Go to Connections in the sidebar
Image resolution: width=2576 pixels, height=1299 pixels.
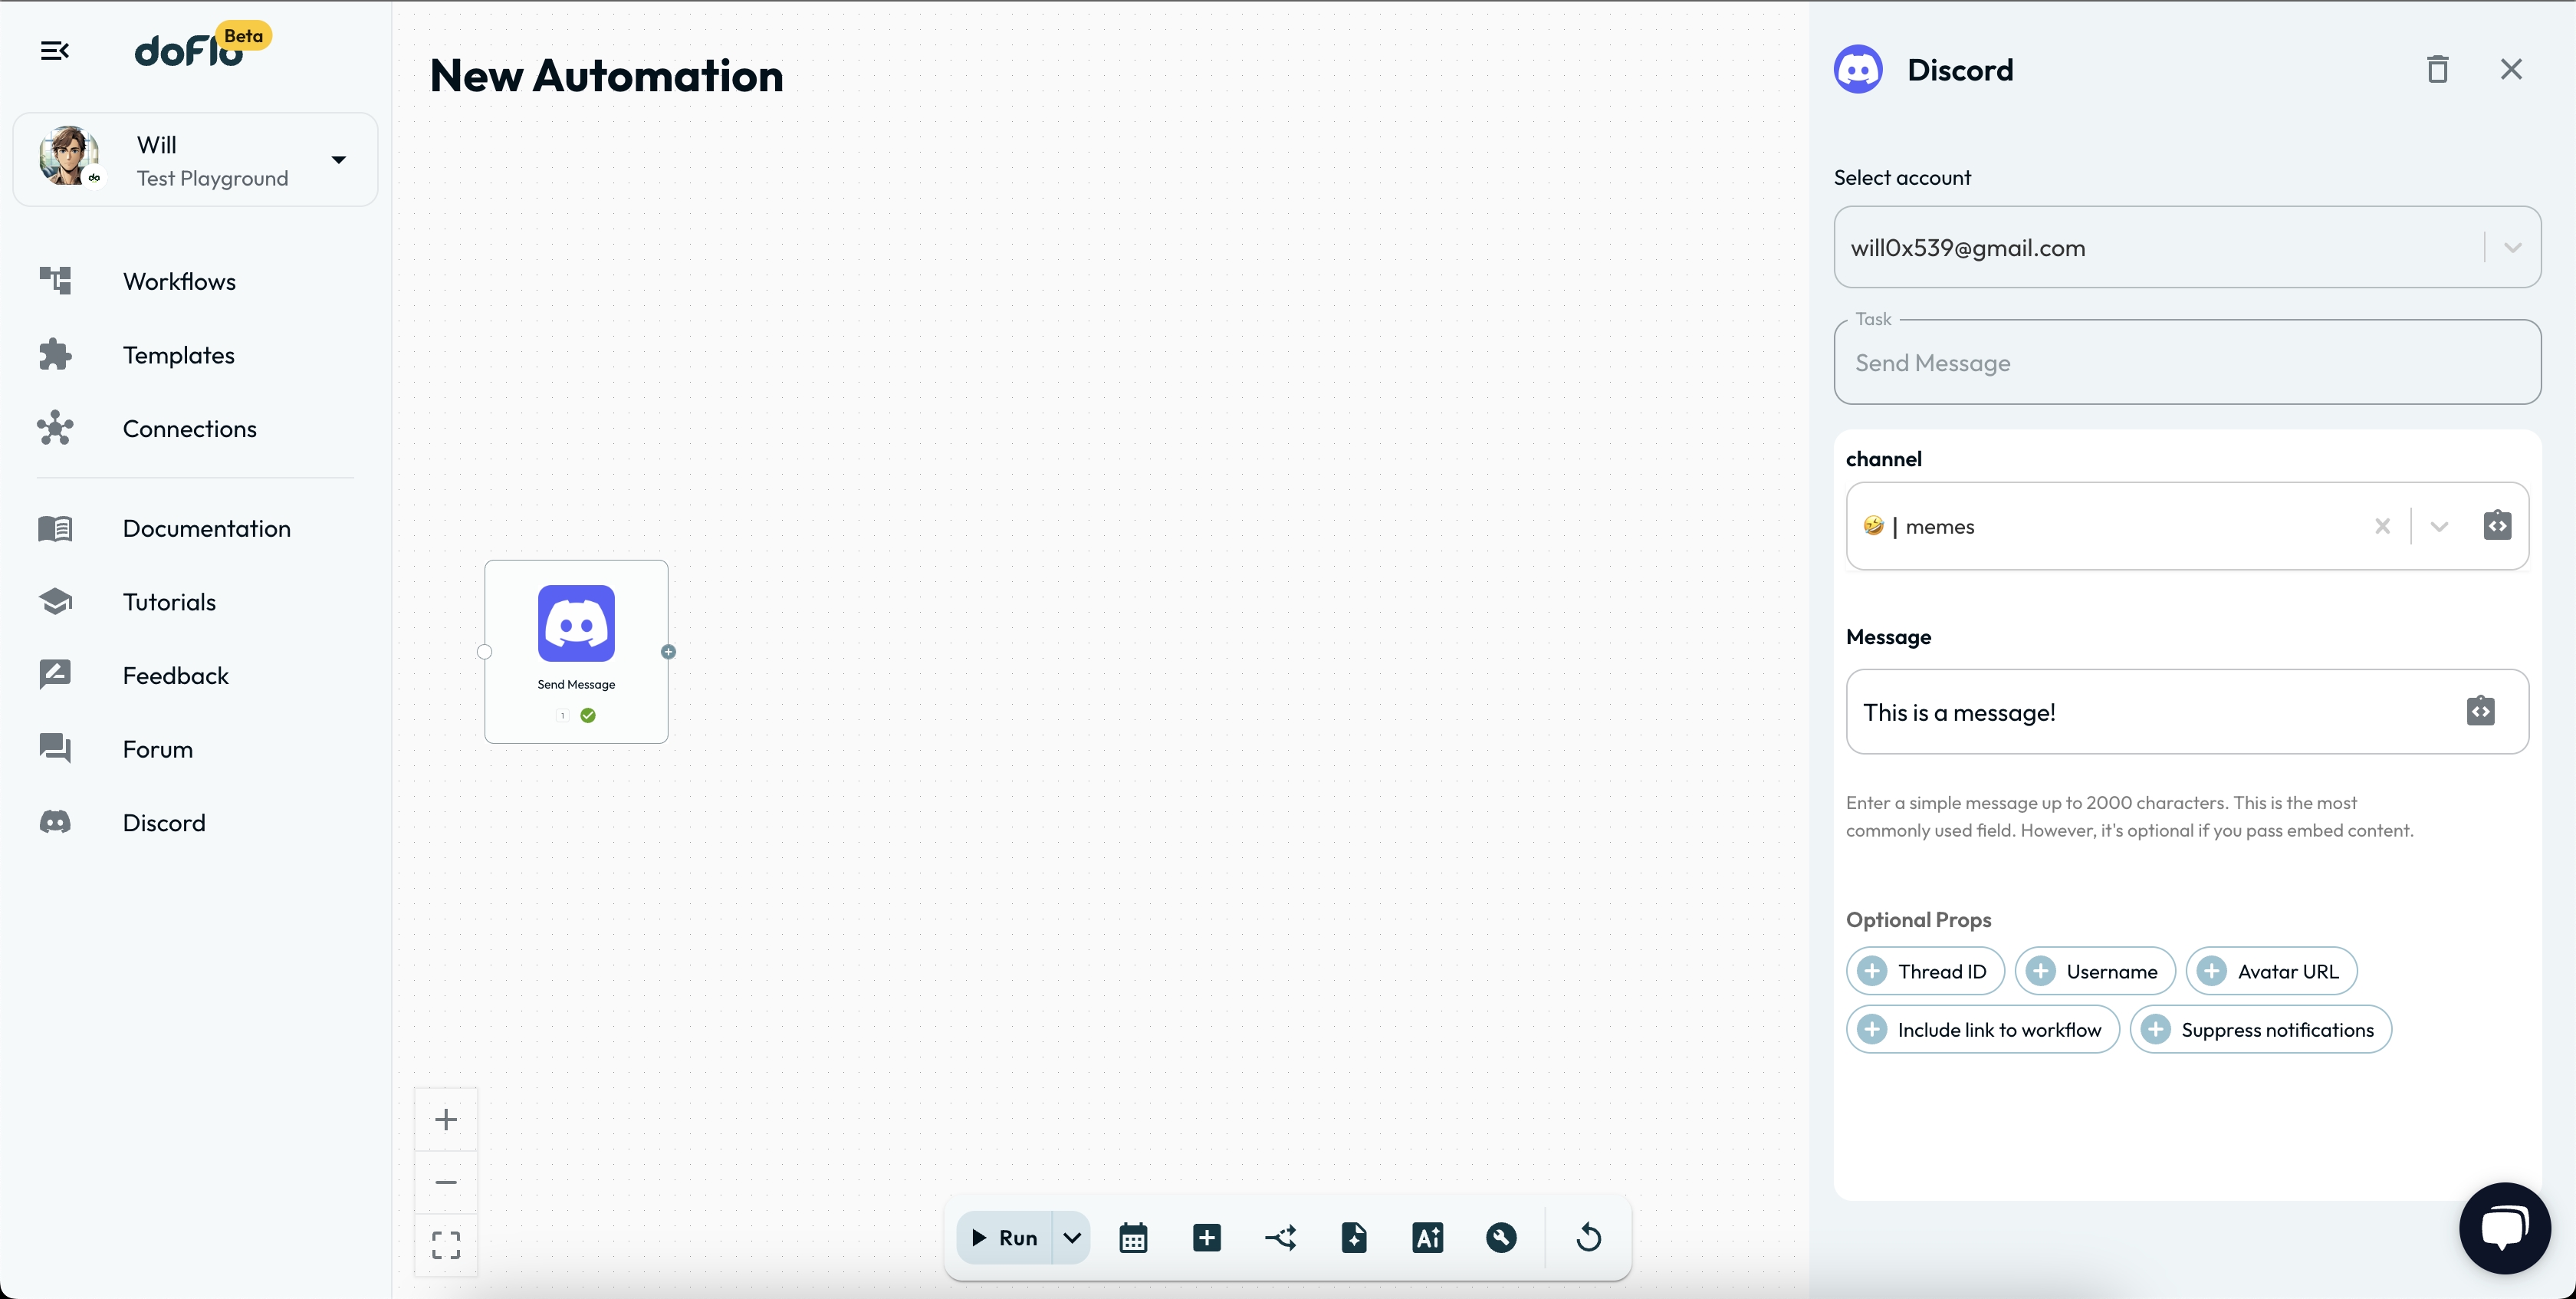[189, 428]
